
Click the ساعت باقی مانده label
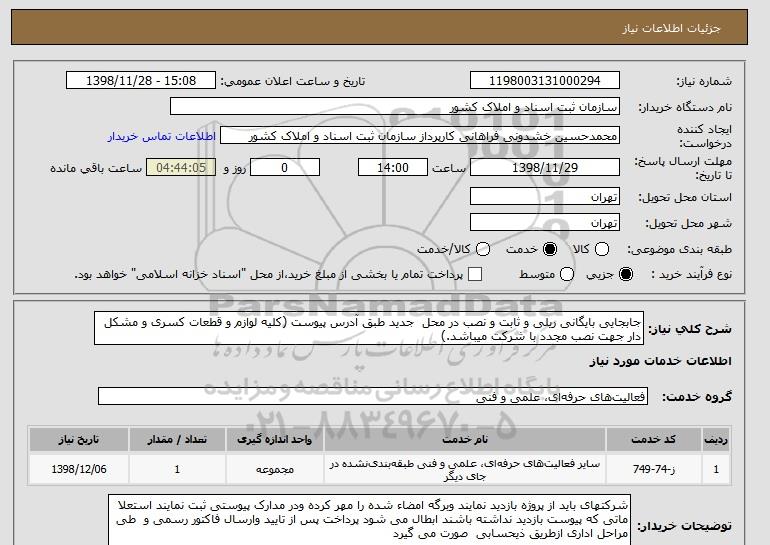click(x=96, y=168)
